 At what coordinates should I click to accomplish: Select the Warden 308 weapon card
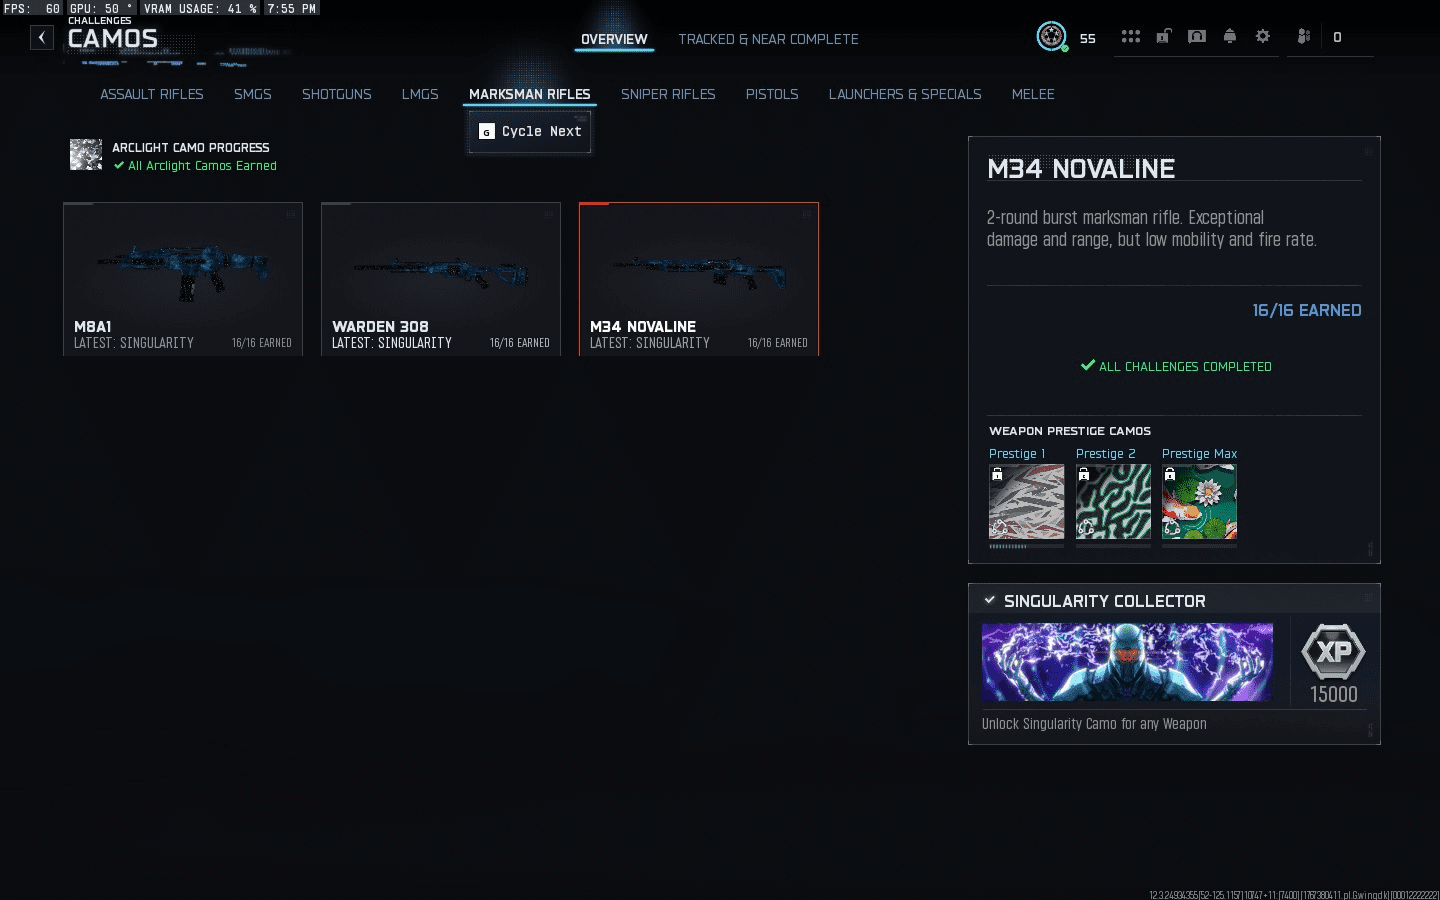tap(441, 278)
